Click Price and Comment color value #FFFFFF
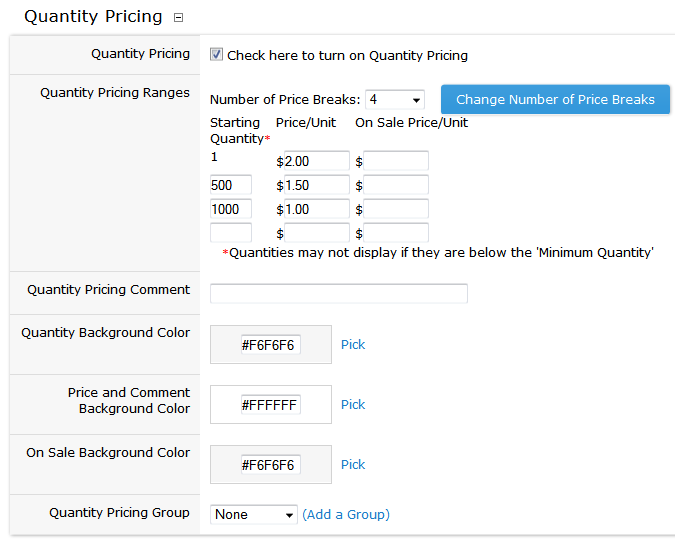Image resolution: width=675 pixels, height=546 pixels. (270, 405)
